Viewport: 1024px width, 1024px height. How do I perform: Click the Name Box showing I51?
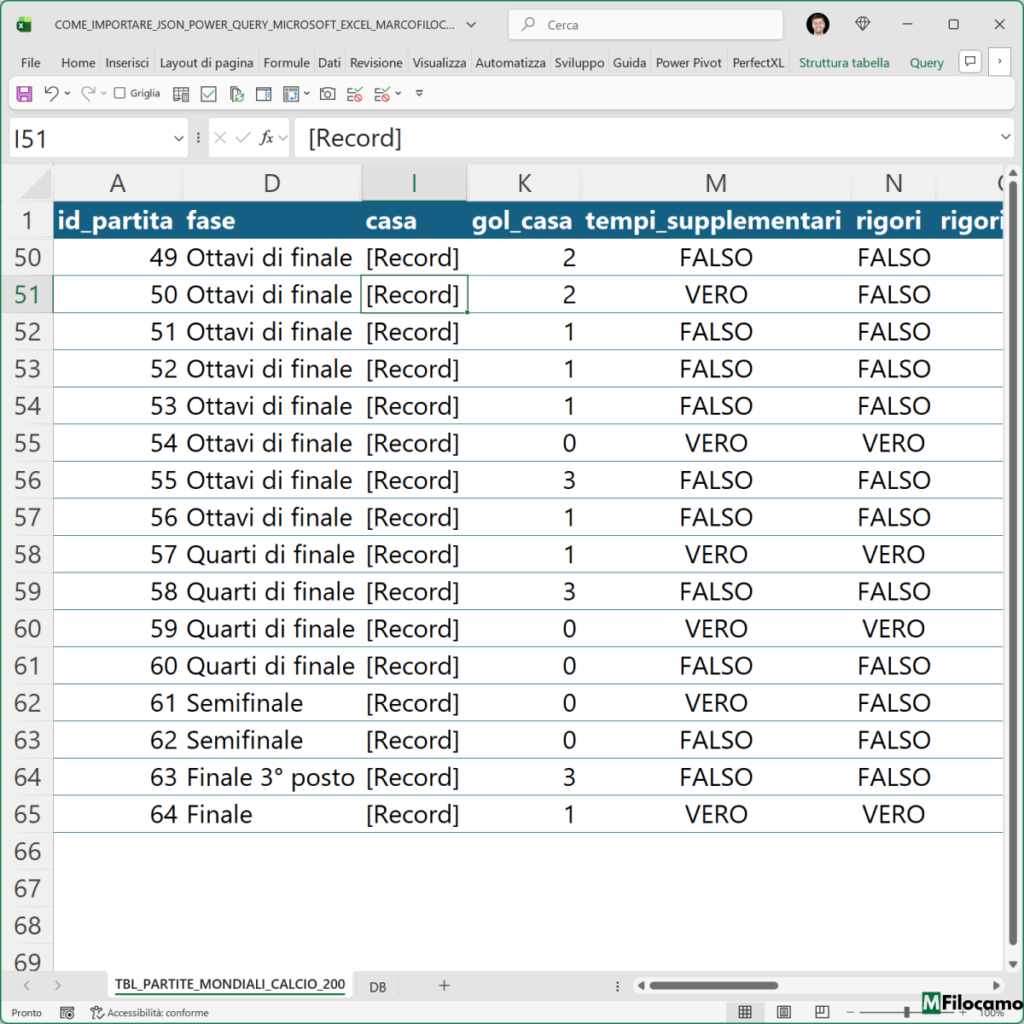[x=89, y=138]
